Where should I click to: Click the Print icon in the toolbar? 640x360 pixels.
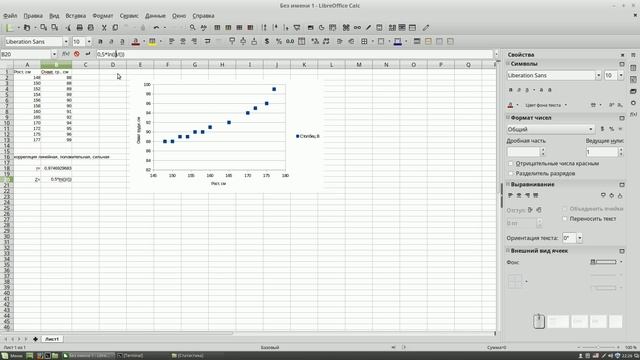pos(80,28)
